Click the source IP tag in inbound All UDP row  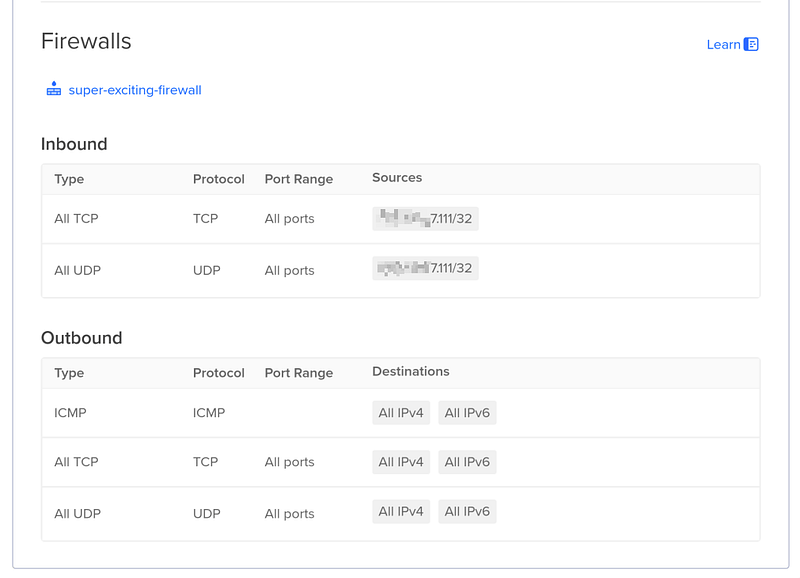425,268
